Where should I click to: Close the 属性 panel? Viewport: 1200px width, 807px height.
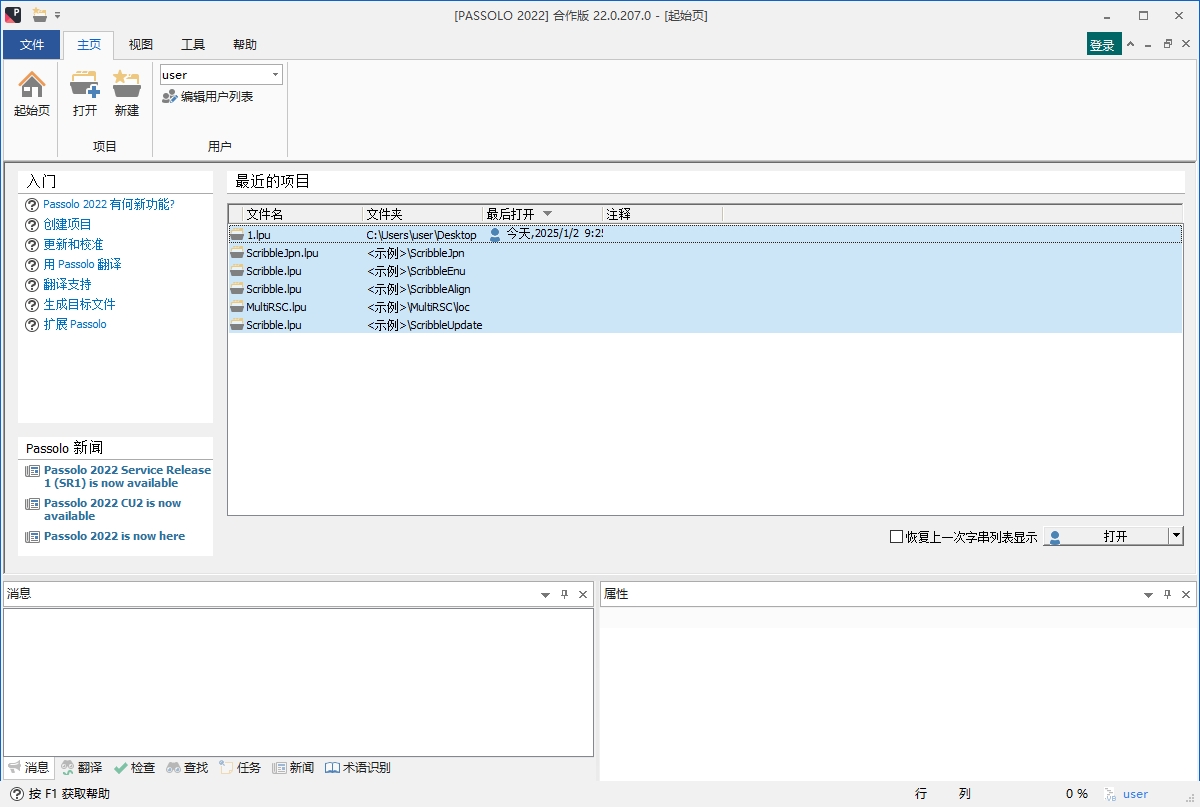pos(1186,595)
